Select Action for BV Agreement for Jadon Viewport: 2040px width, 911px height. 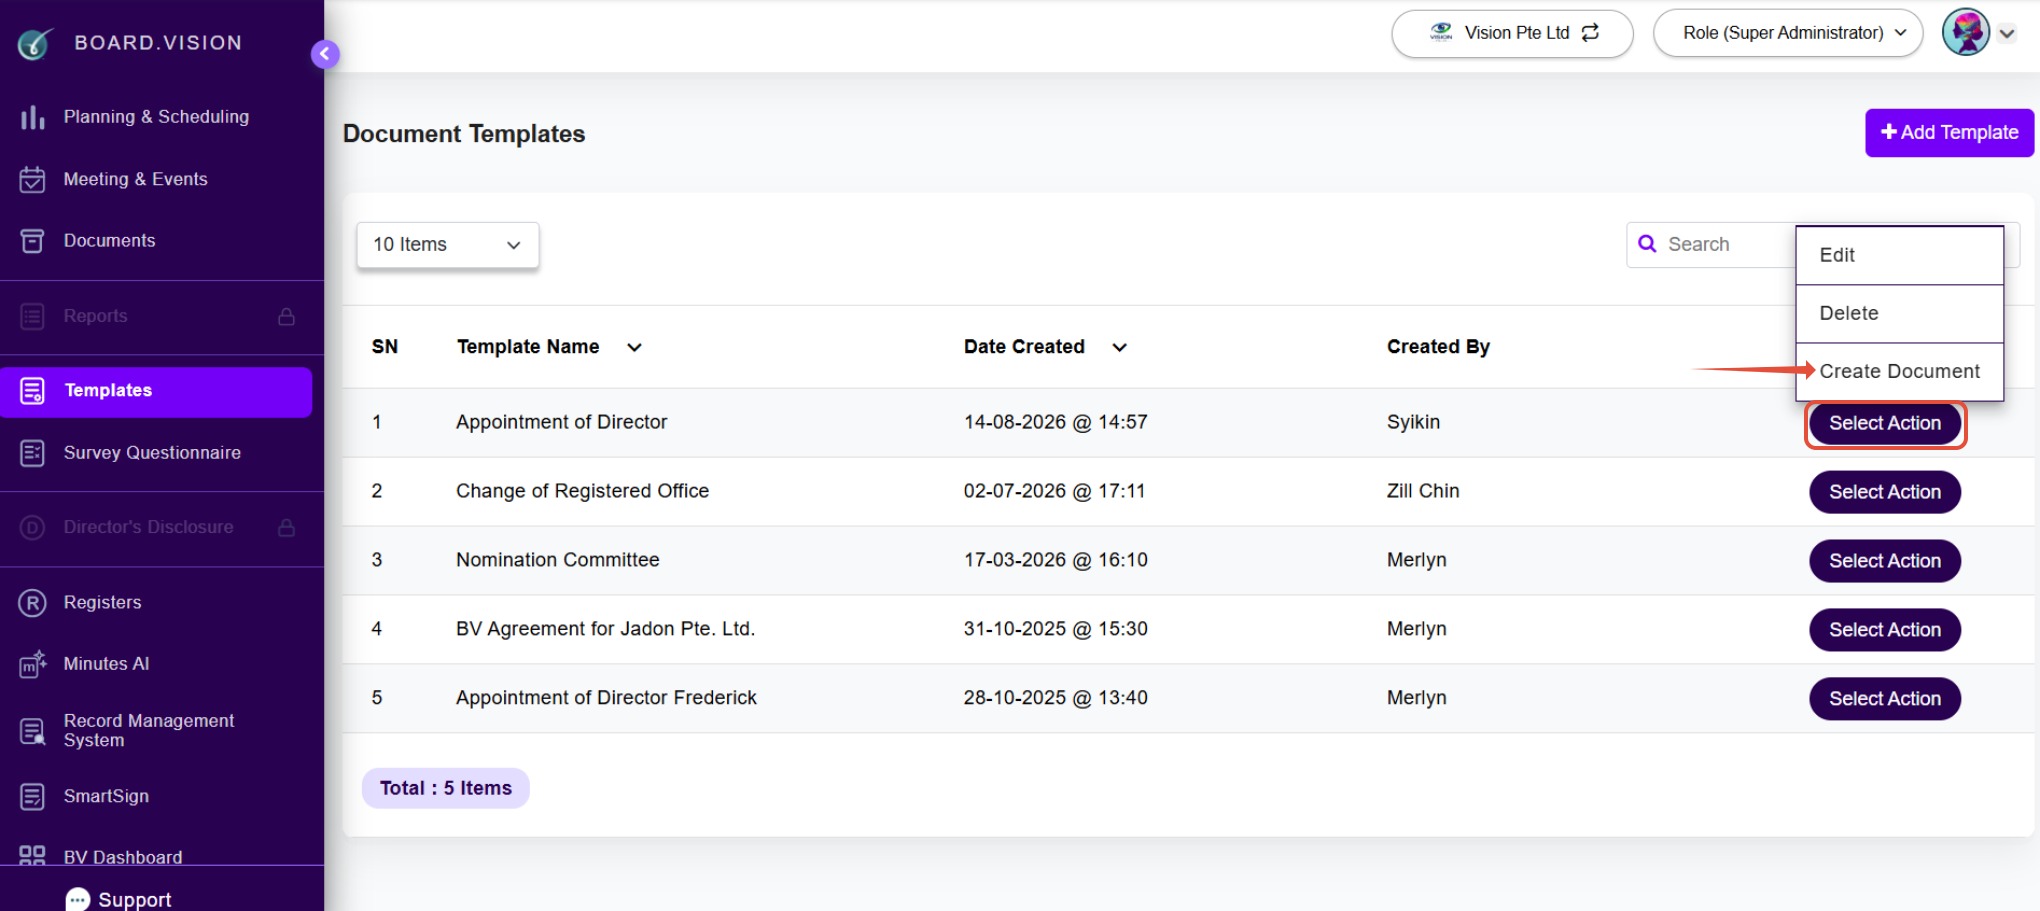point(1884,630)
